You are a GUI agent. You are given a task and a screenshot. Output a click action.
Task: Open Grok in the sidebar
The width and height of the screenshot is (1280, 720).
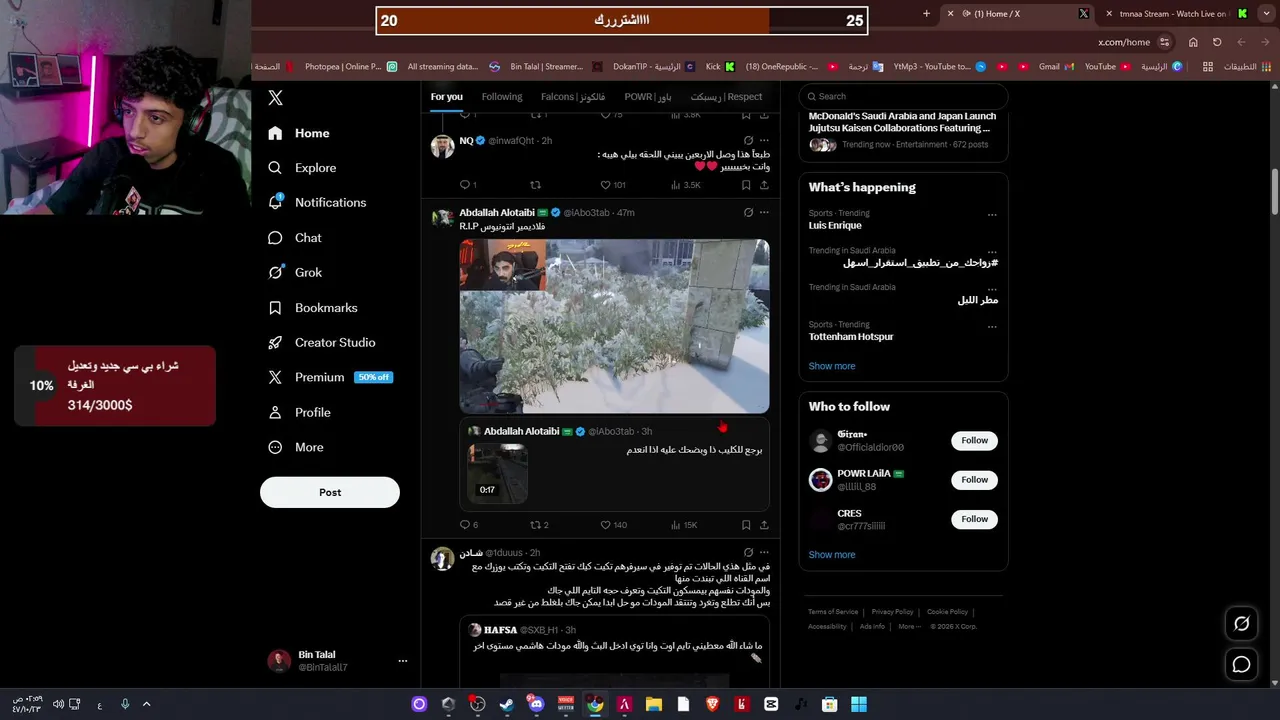point(295,272)
